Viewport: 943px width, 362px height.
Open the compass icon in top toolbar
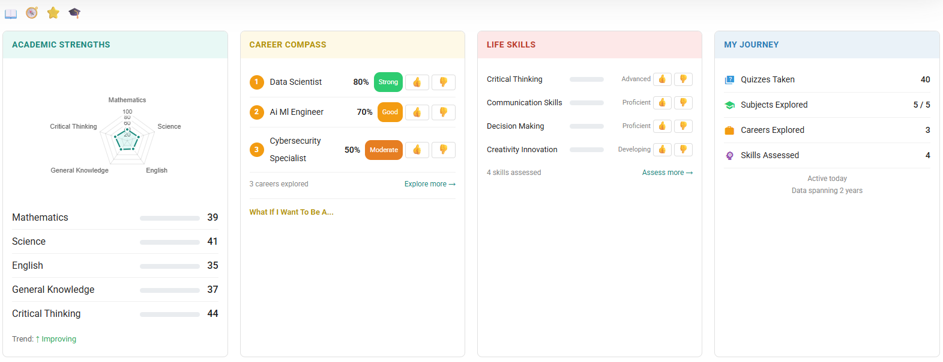[32, 13]
